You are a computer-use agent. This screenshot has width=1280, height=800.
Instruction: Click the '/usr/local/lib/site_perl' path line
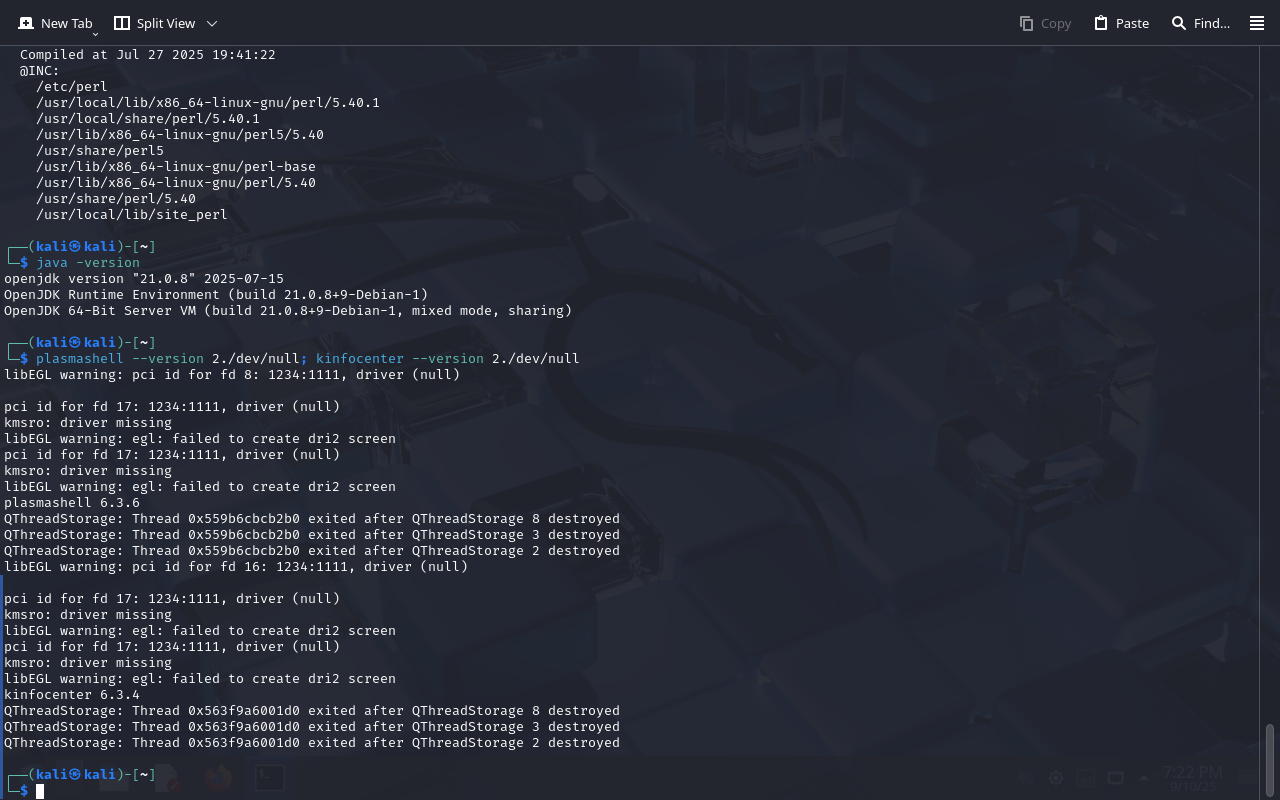pos(132,215)
